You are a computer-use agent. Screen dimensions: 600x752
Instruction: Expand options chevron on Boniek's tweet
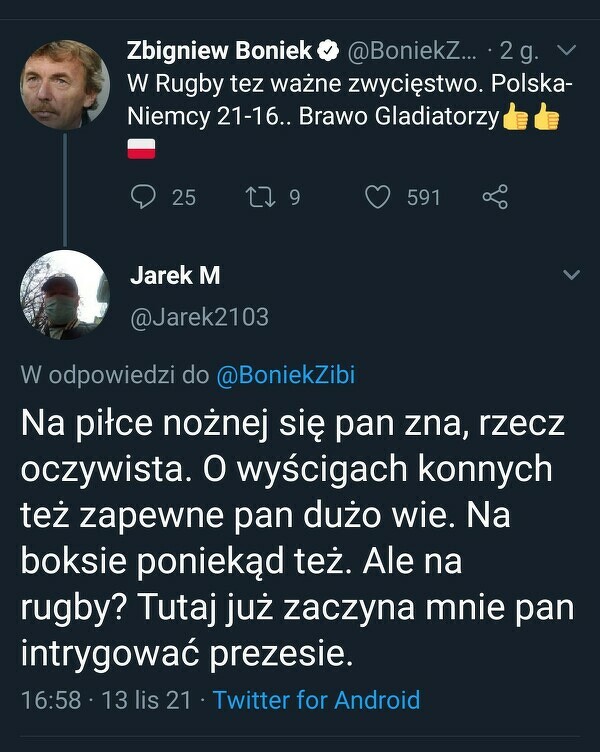point(568,50)
